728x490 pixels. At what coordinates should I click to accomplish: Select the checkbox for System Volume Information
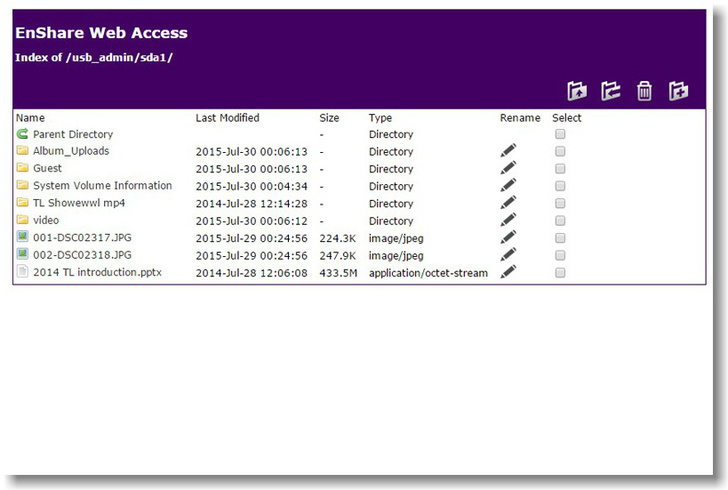(x=560, y=186)
